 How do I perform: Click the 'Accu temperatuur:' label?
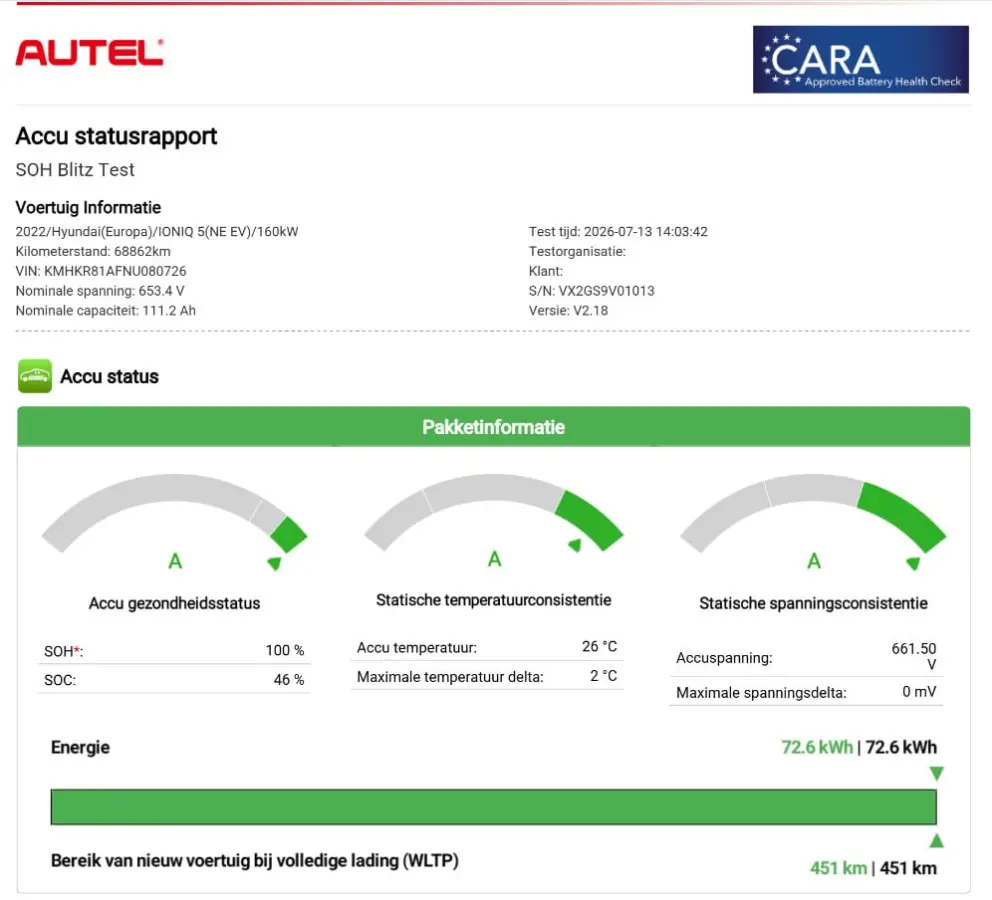(417, 648)
